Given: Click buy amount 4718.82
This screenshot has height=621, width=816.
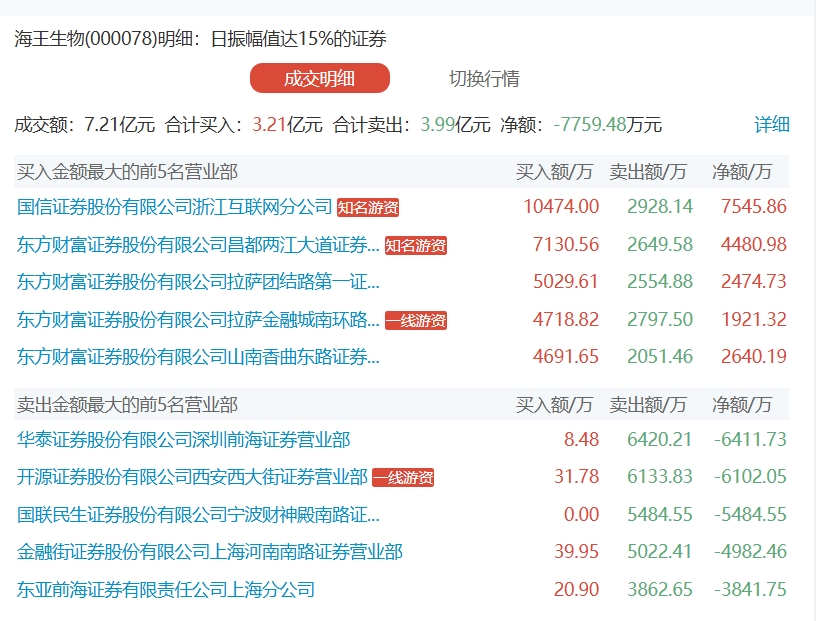Looking at the screenshot, I should (566, 320).
